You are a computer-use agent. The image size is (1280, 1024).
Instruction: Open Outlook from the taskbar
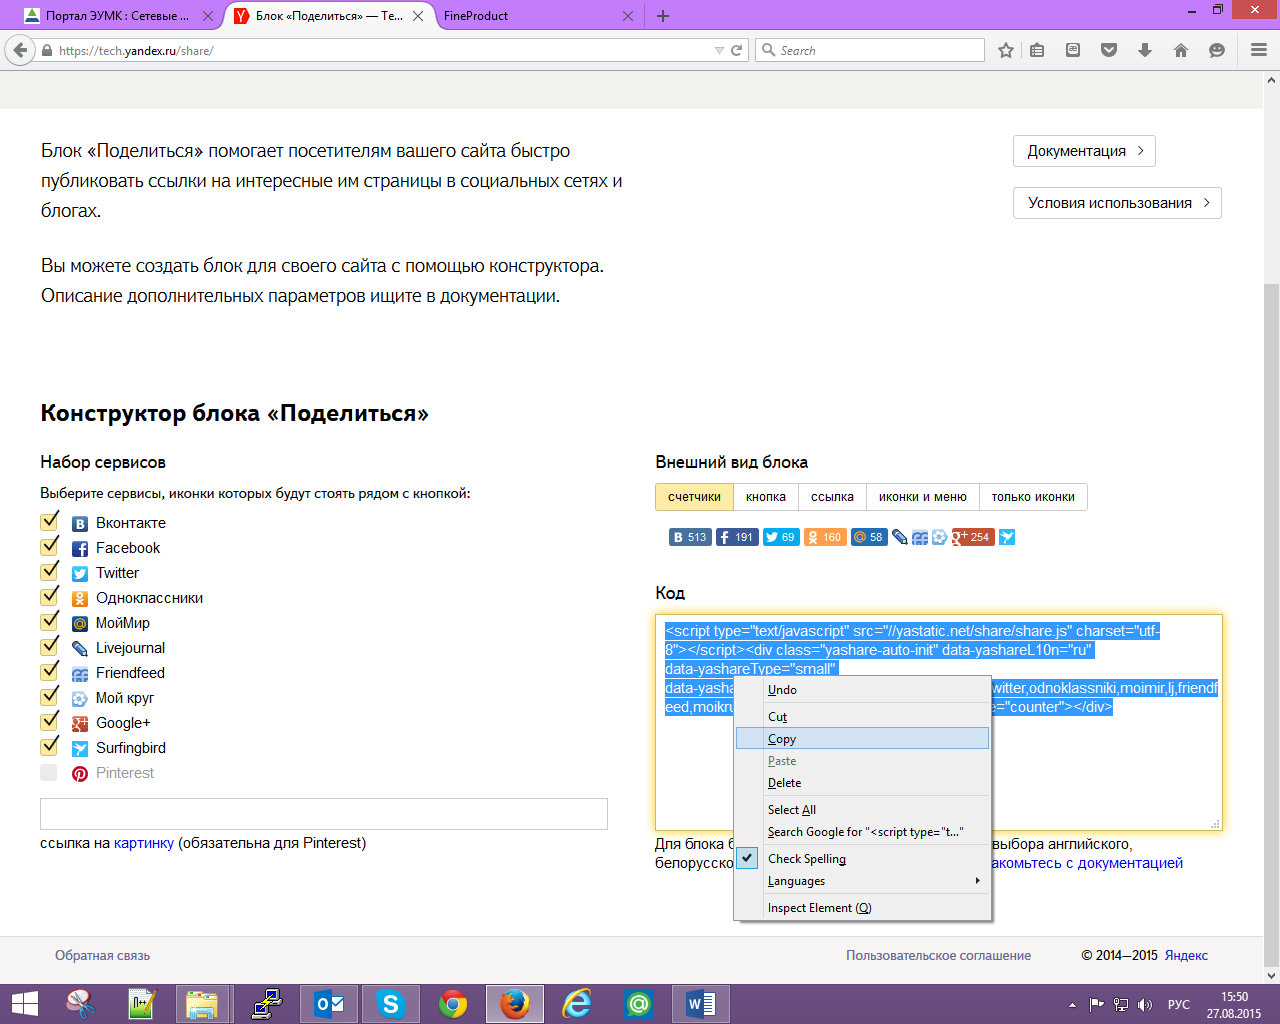pos(328,1004)
